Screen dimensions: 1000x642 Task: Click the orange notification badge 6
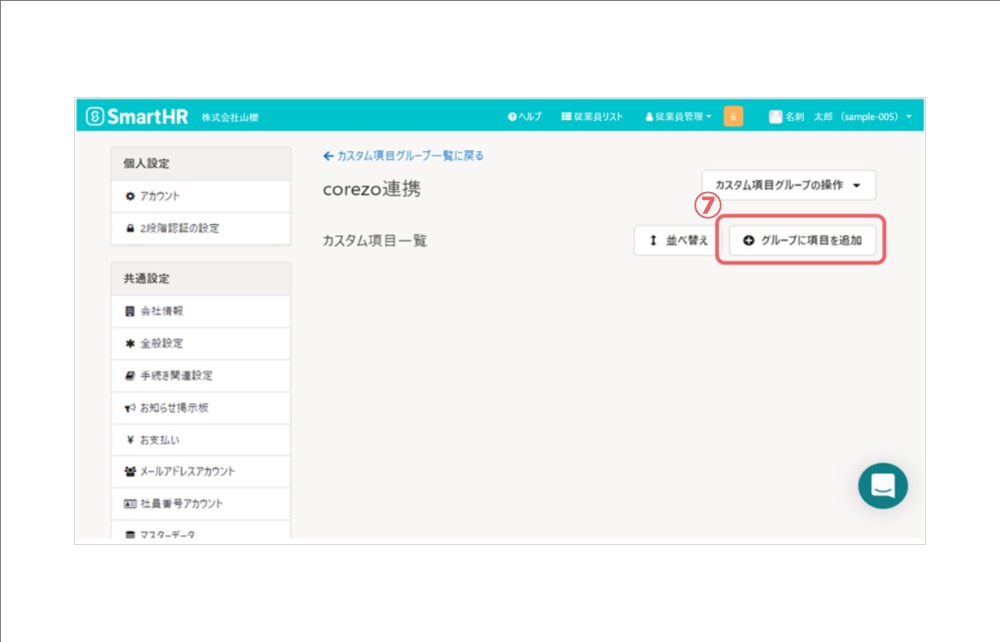(x=733, y=117)
